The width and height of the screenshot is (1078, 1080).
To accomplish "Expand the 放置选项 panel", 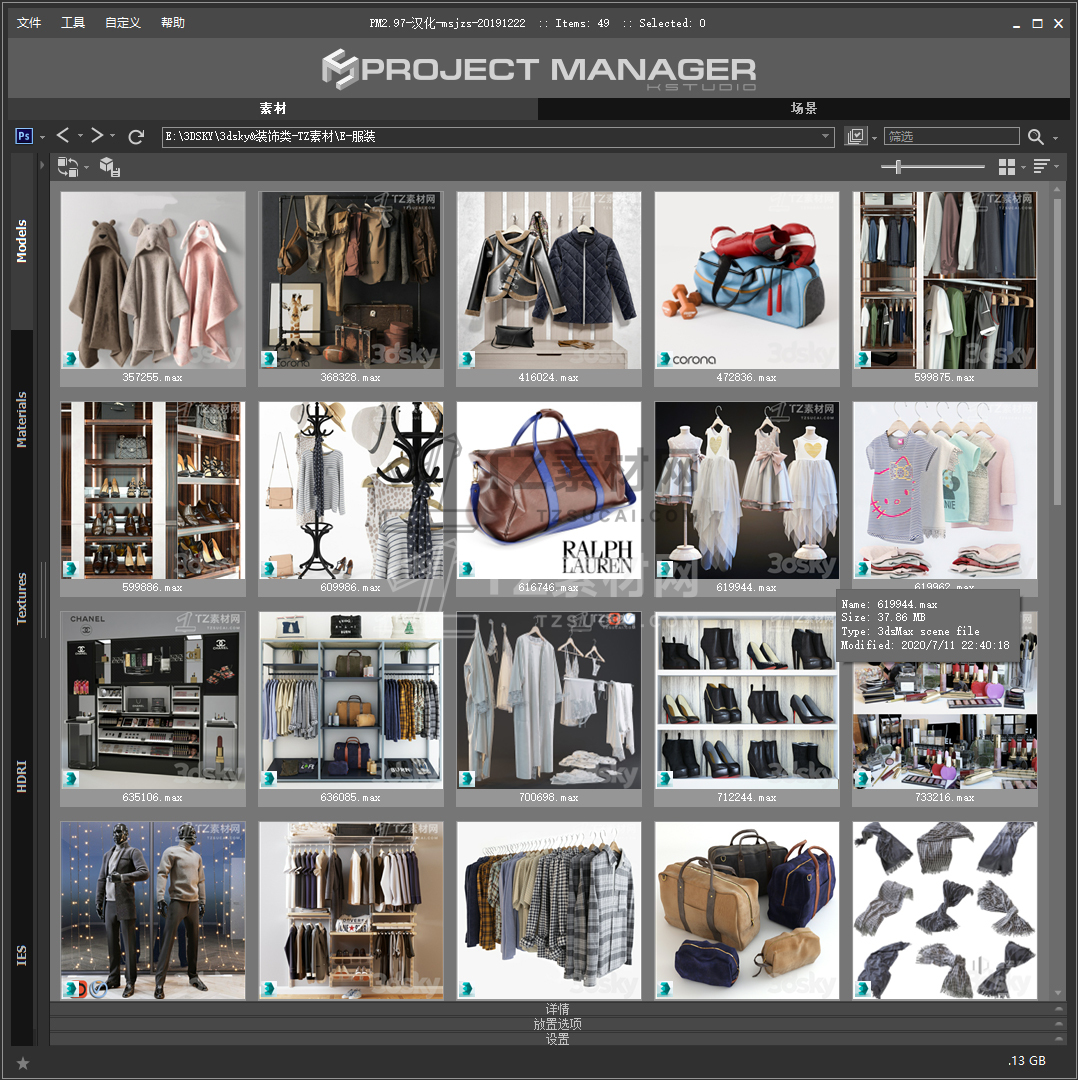I will click(x=557, y=1024).
